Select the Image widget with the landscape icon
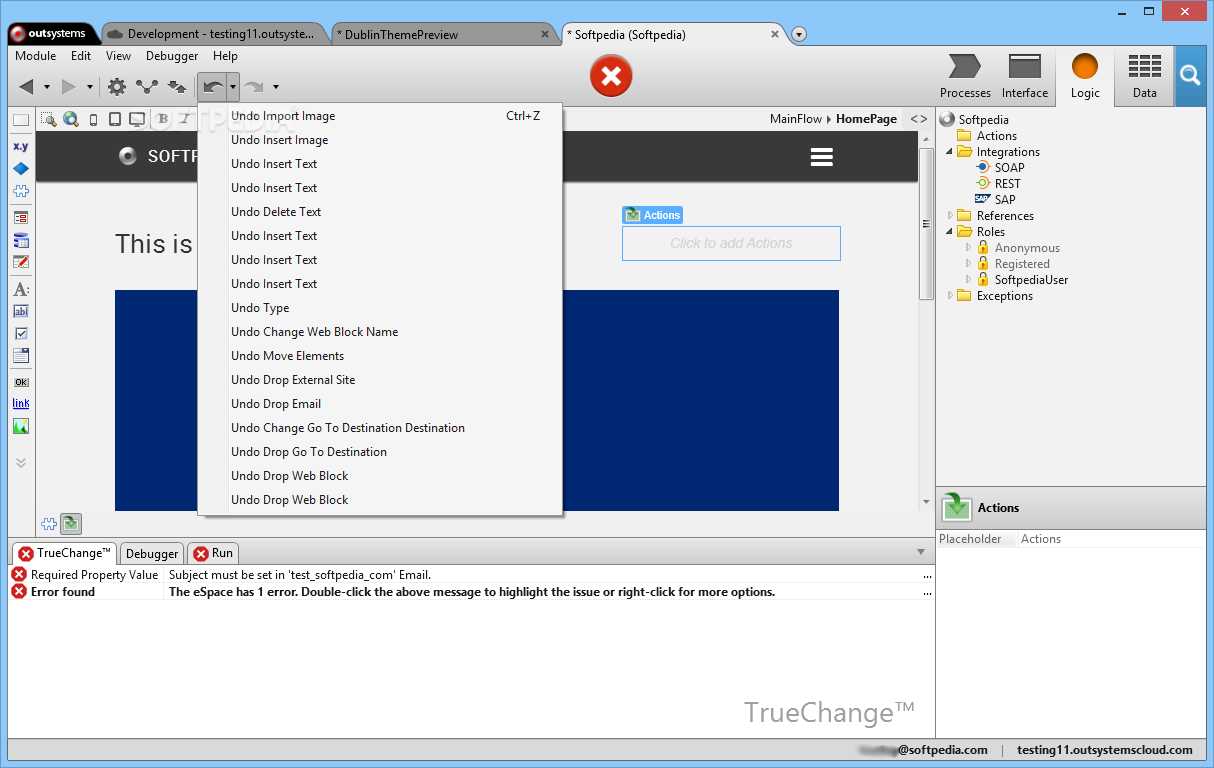Viewport: 1214px width, 768px height. coord(21,426)
